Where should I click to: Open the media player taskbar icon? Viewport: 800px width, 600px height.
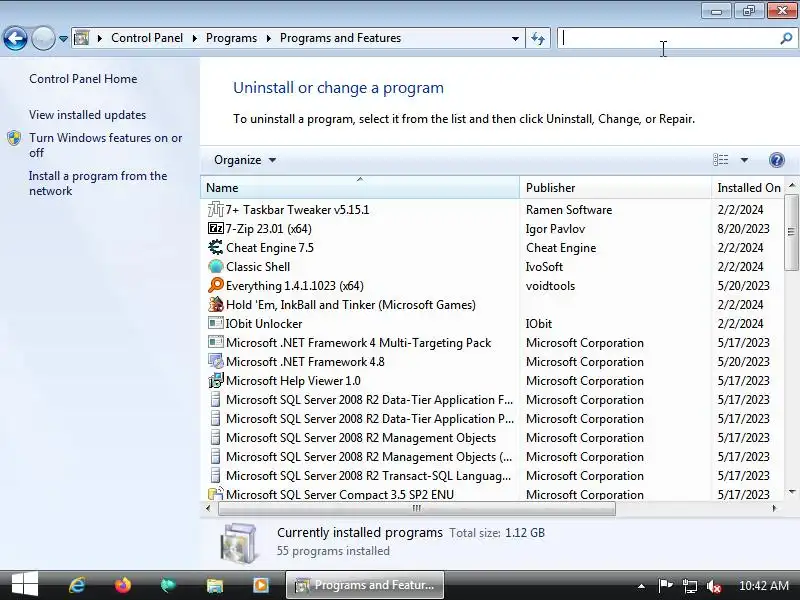(x=261, y=585)
